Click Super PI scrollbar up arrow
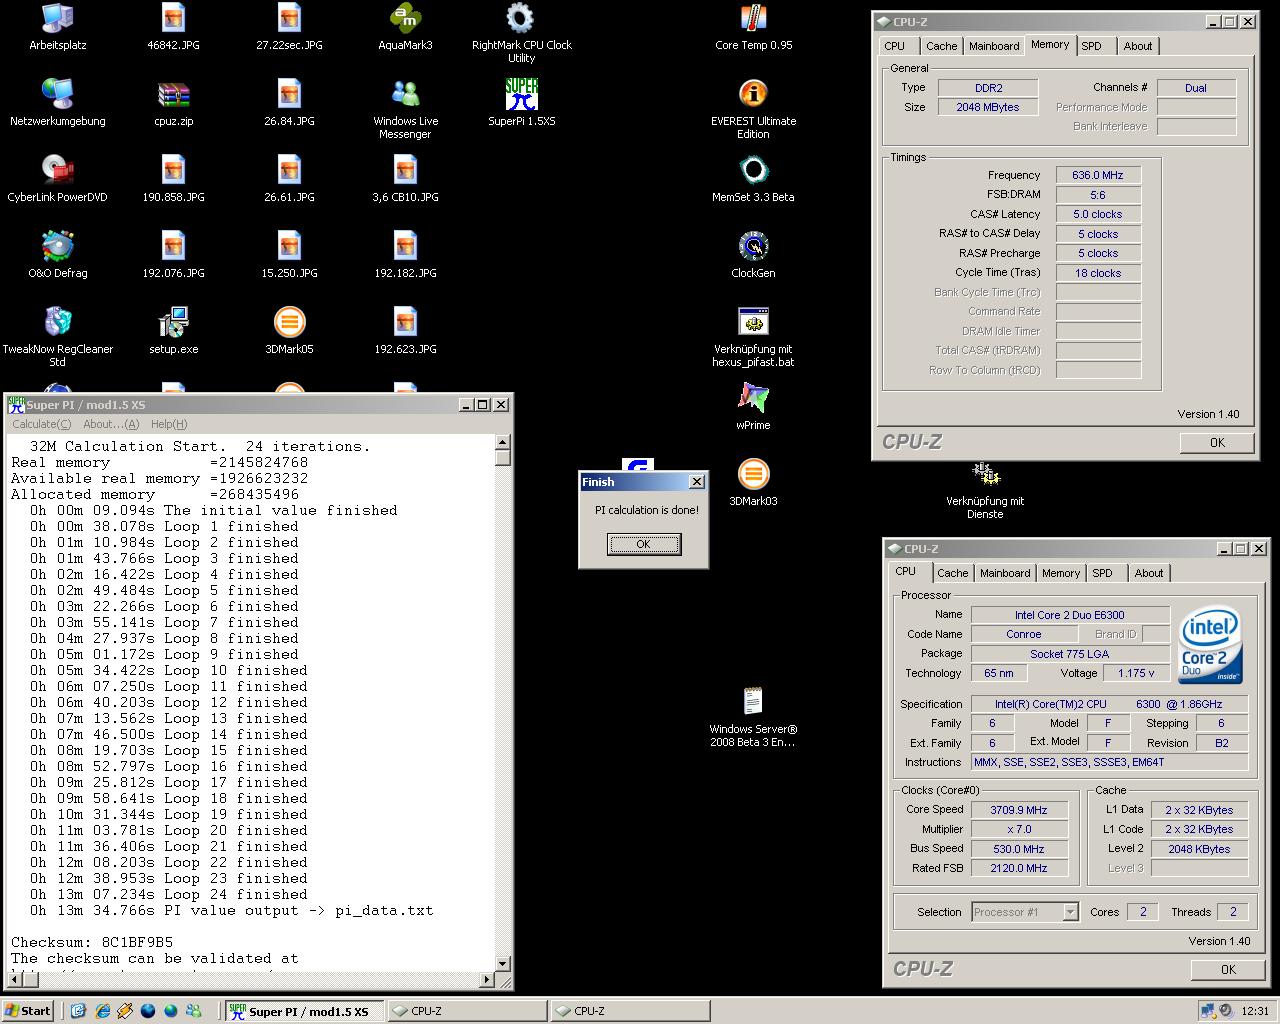 502,442
